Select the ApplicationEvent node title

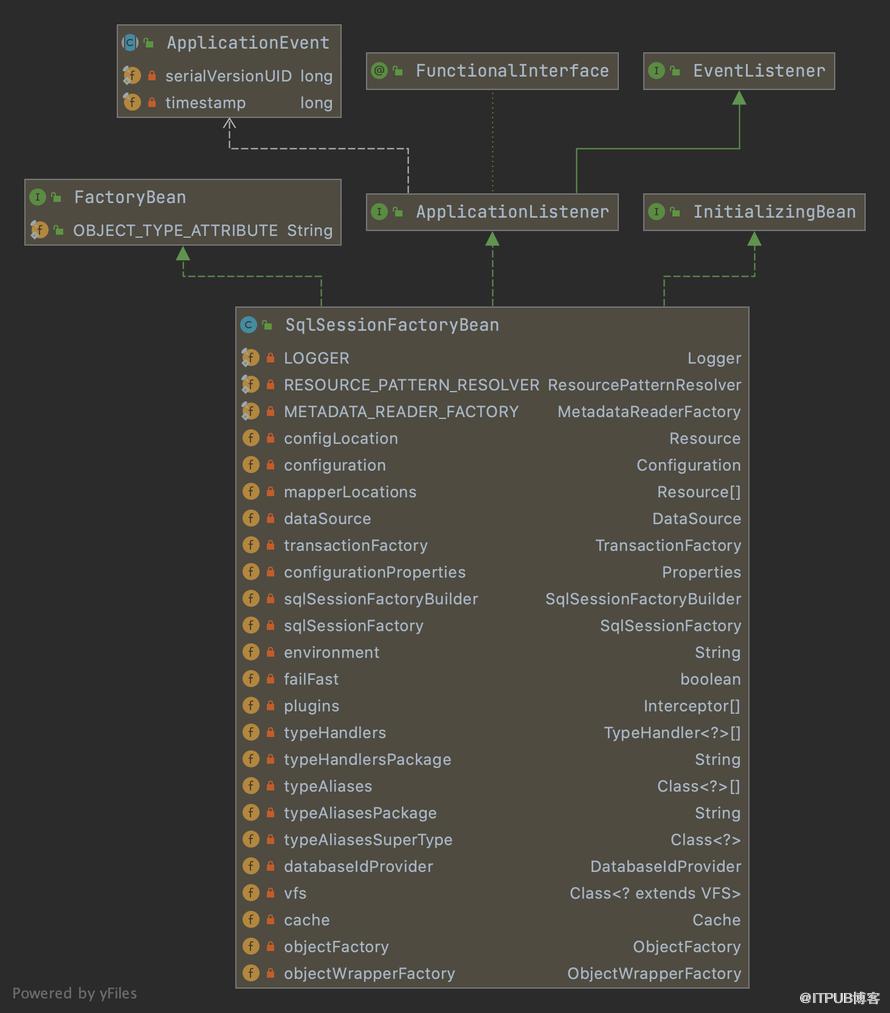tap(248, 43)
